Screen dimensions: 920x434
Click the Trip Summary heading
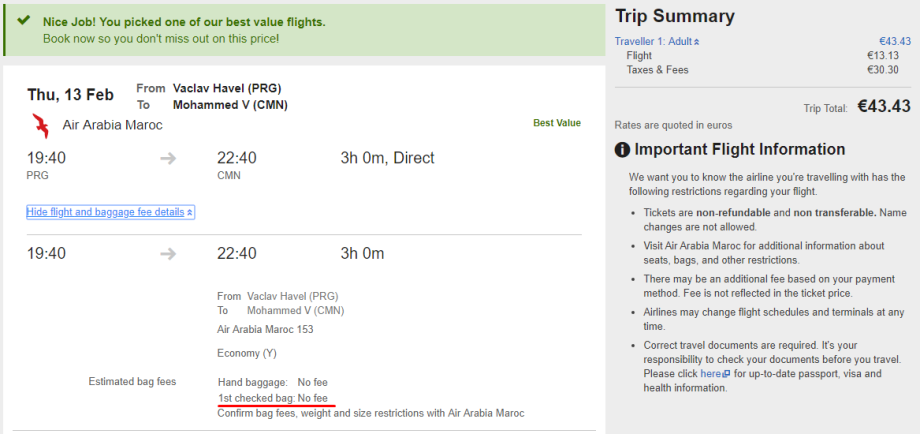[675, 16]
